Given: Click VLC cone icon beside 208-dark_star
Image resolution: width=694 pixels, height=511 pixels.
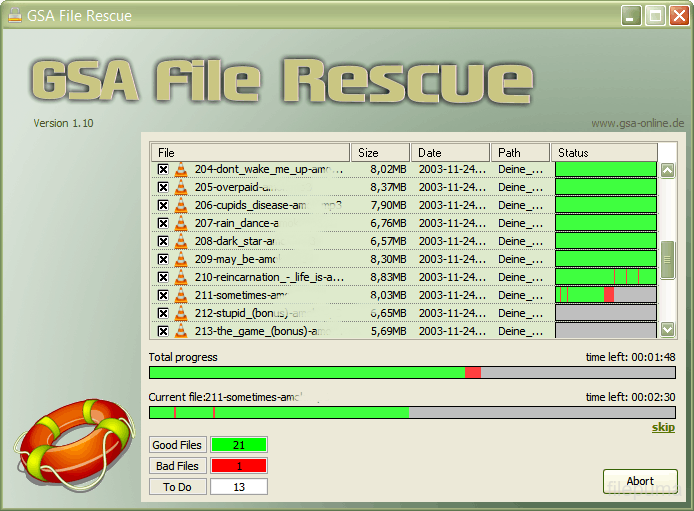Looking at the screenshot, I should [x=181, y=241].
